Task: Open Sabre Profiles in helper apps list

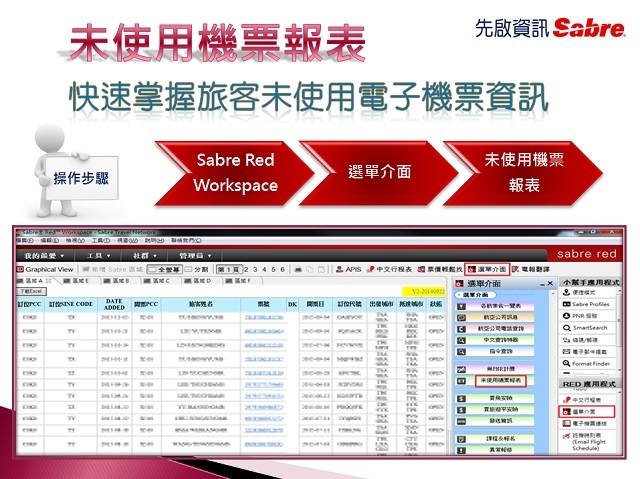Action: pos(587,304)
